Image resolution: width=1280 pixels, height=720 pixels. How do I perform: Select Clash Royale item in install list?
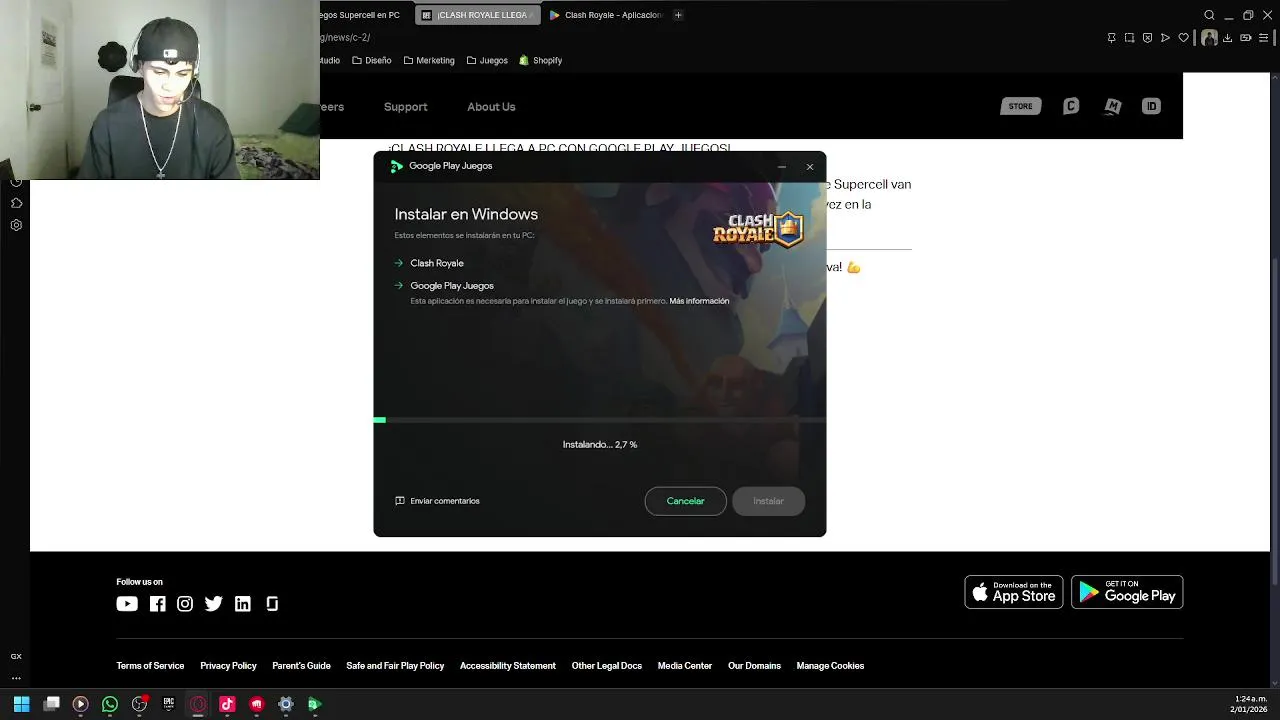tap(436, 263)
